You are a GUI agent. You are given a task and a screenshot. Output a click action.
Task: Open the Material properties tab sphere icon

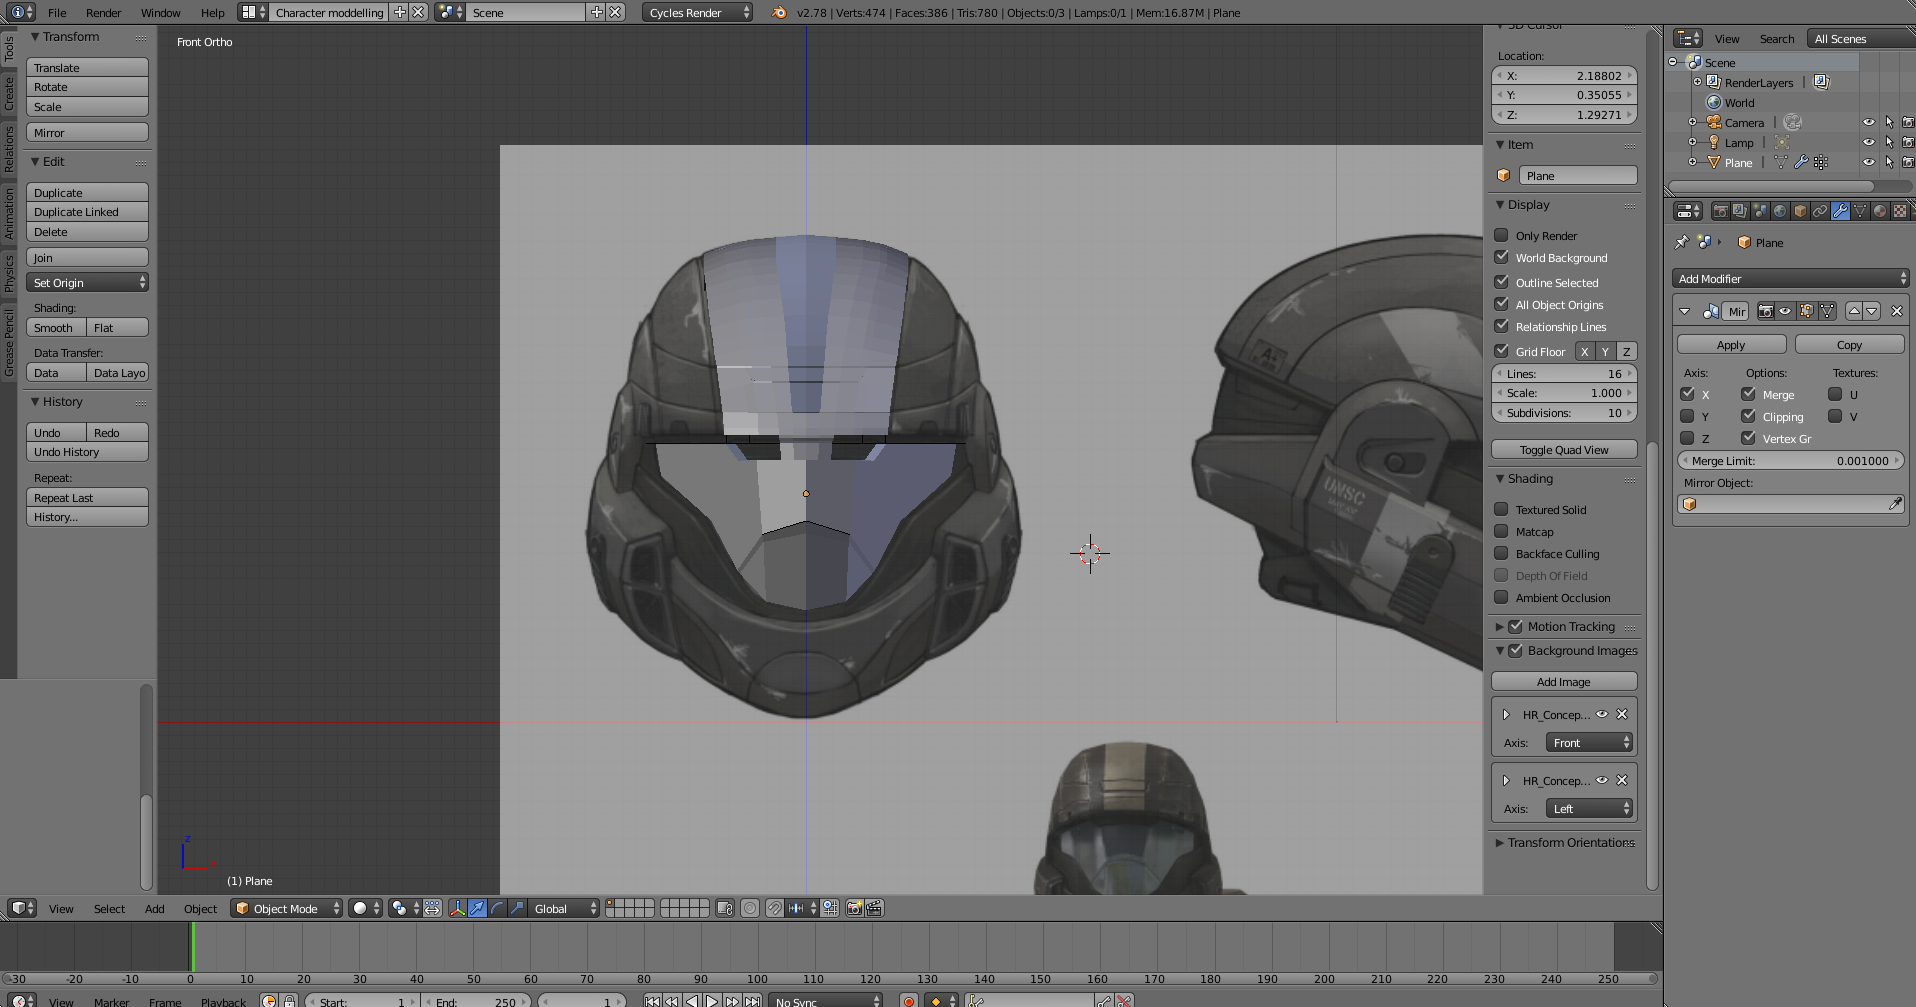[x=1880, y=211]
